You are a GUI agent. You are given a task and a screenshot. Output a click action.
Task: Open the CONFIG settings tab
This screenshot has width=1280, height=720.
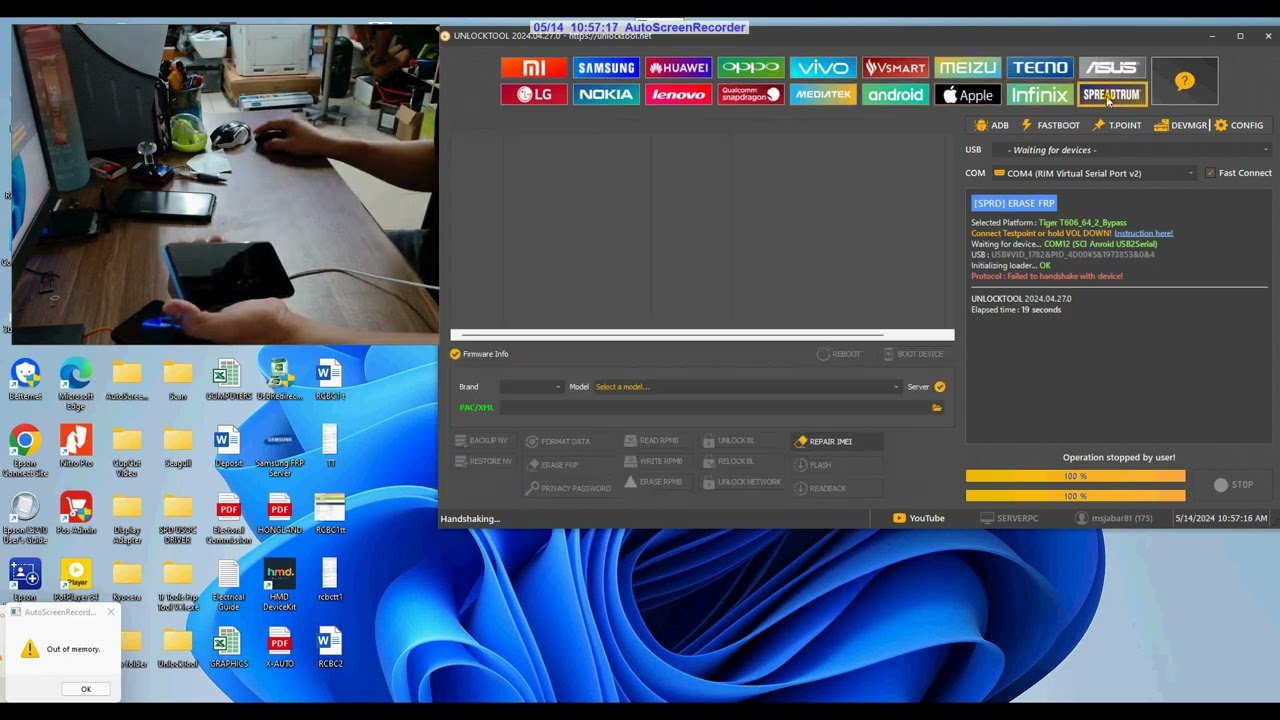click(x=1239, y=125)
